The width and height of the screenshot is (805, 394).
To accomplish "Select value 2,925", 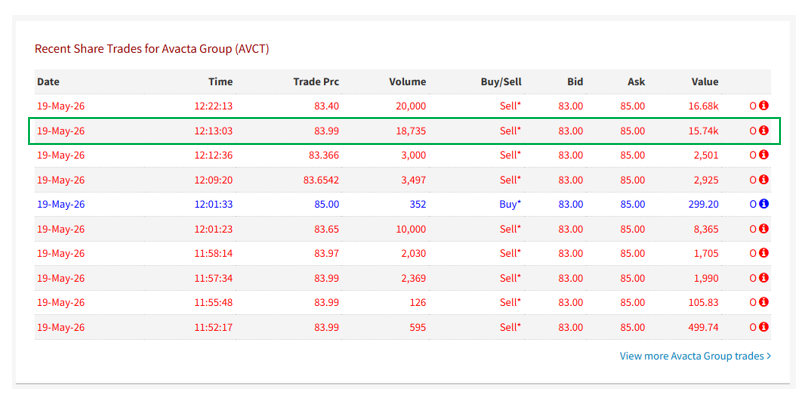I will tap(706, 180).
